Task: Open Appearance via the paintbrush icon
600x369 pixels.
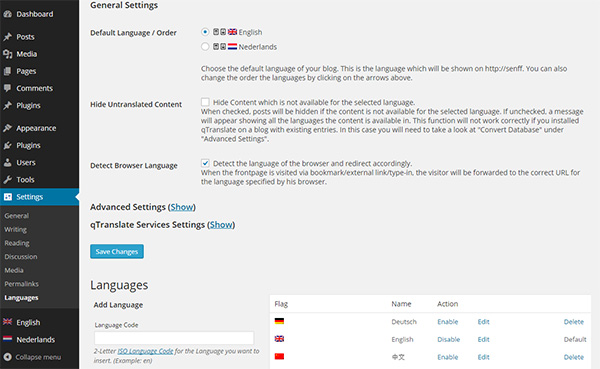Action: click(x=8, y=128)
